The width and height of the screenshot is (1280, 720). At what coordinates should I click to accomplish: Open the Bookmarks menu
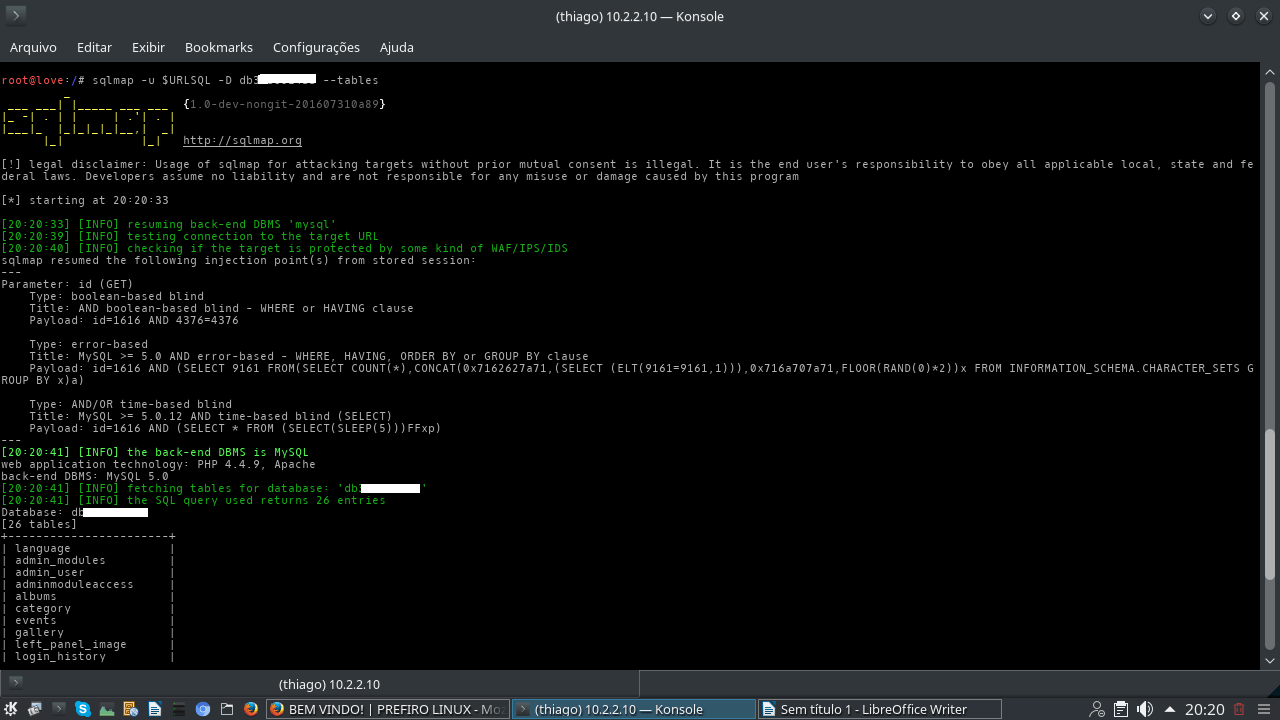click(x=219, y=47)
